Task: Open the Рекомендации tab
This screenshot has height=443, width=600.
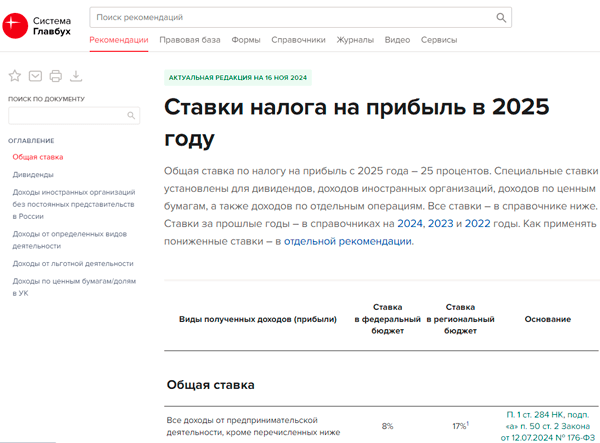Action: tap(119, 40)
